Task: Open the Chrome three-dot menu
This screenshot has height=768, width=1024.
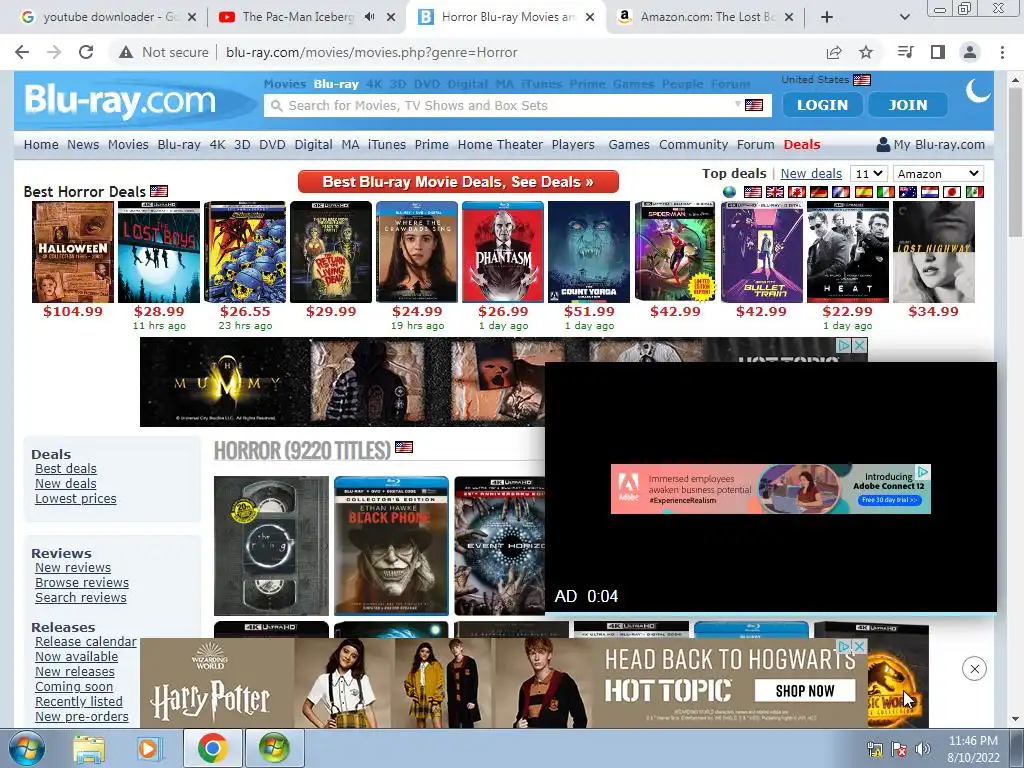Action: click(x=1002, y=52)
